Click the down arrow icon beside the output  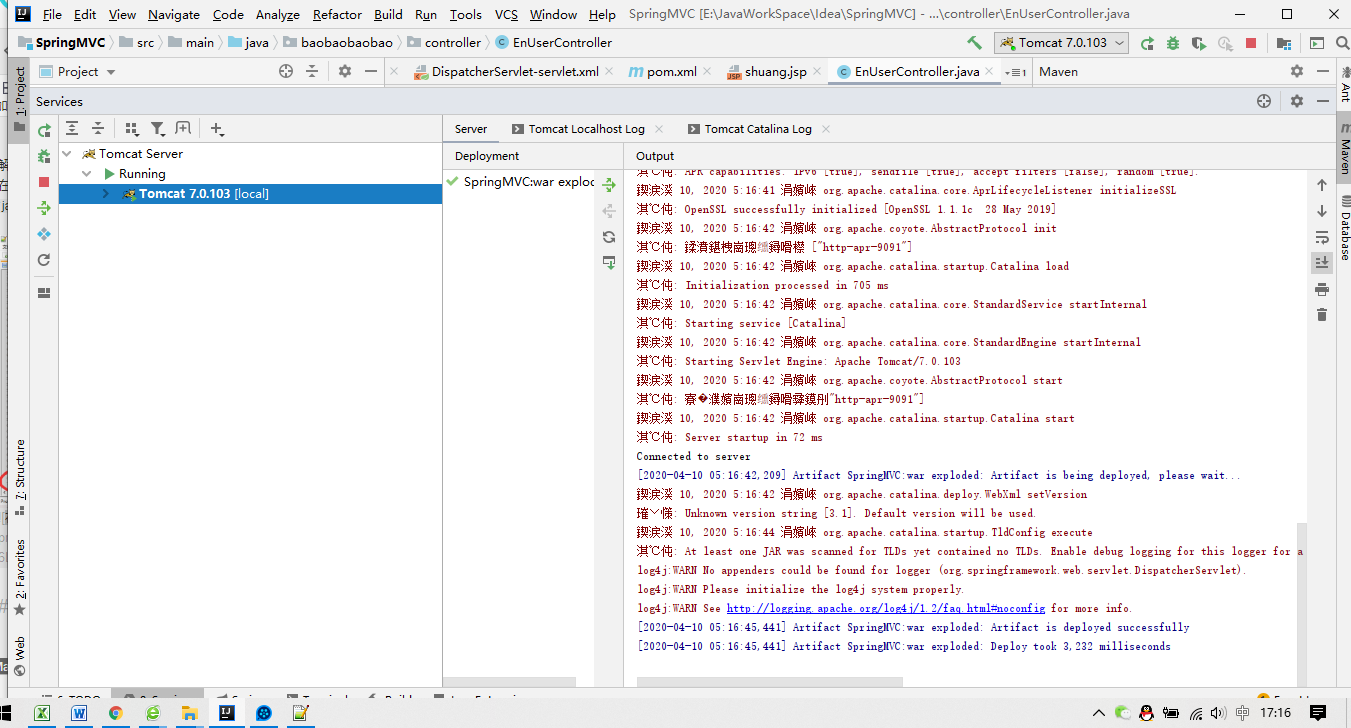click(x=1322, y=211)
